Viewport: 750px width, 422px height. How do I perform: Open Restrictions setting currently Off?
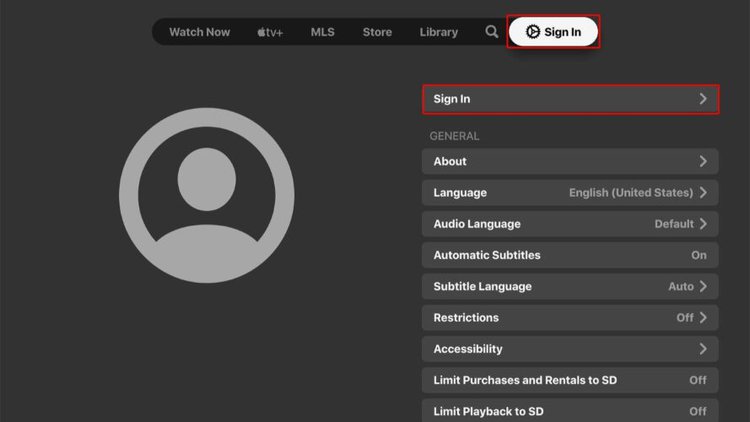click(570, 318)
